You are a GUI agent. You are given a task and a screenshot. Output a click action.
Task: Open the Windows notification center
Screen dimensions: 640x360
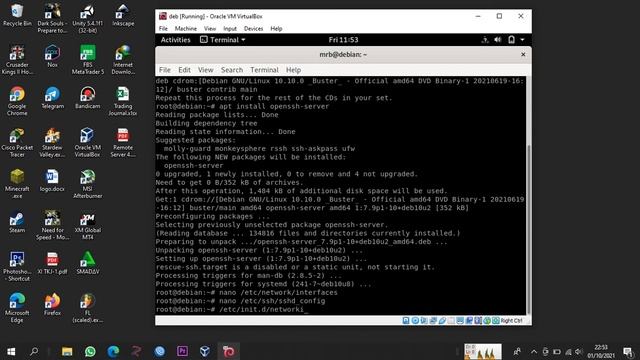coord(628,351)
